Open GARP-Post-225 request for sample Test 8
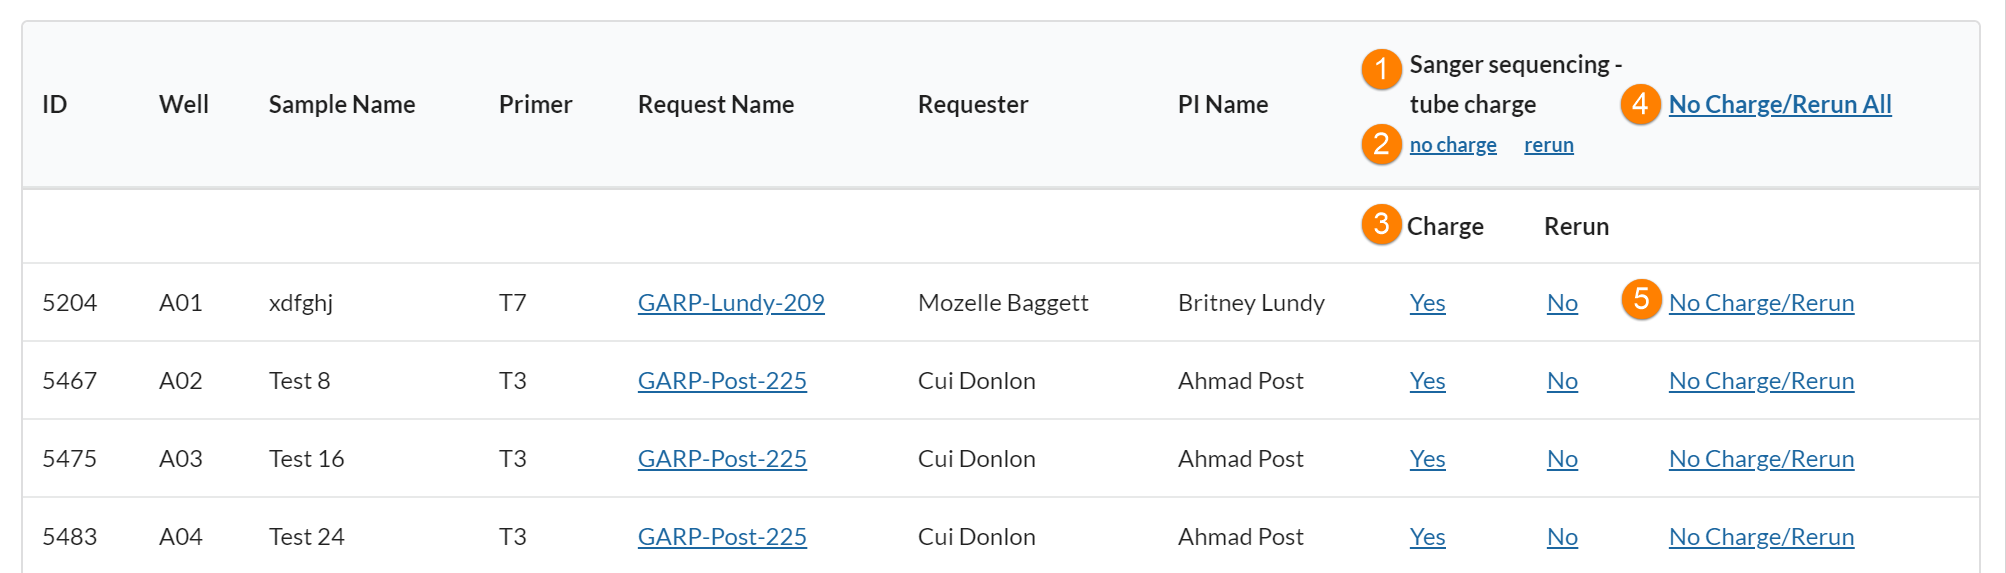This screenshot has width=2006, height=573. click(722, 380)
